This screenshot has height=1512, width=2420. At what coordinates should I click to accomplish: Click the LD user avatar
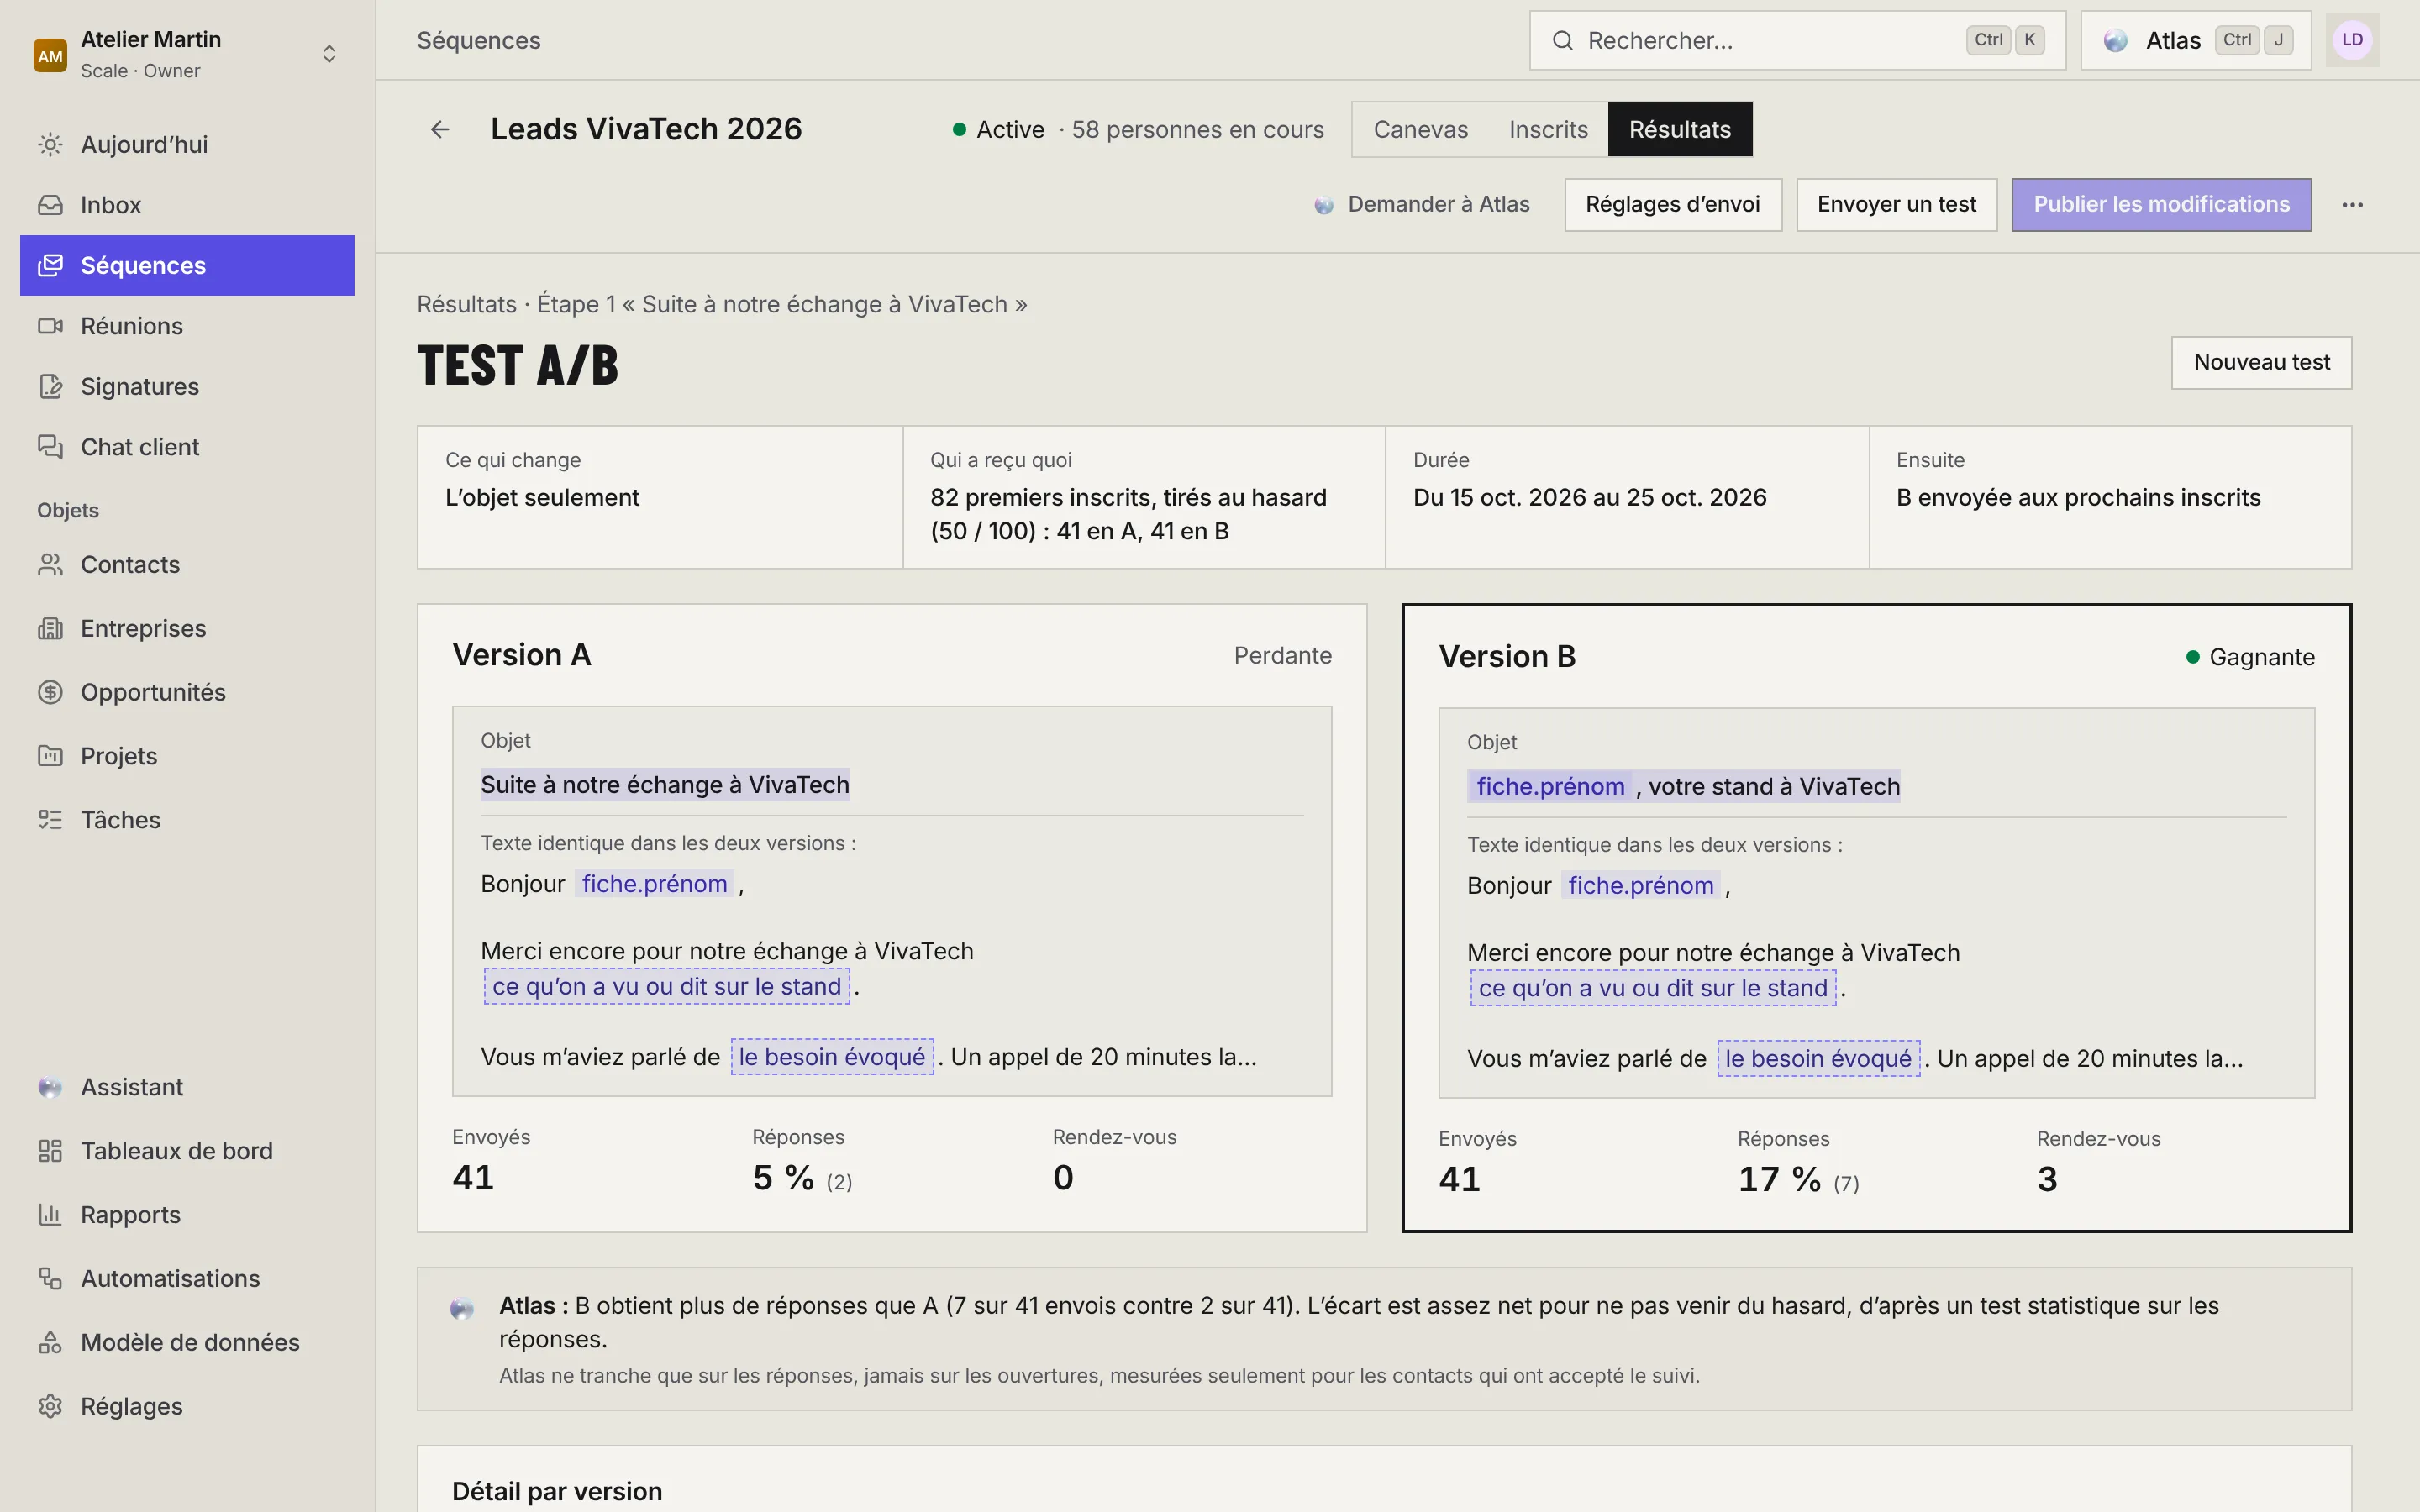(x=2352, y=40)
